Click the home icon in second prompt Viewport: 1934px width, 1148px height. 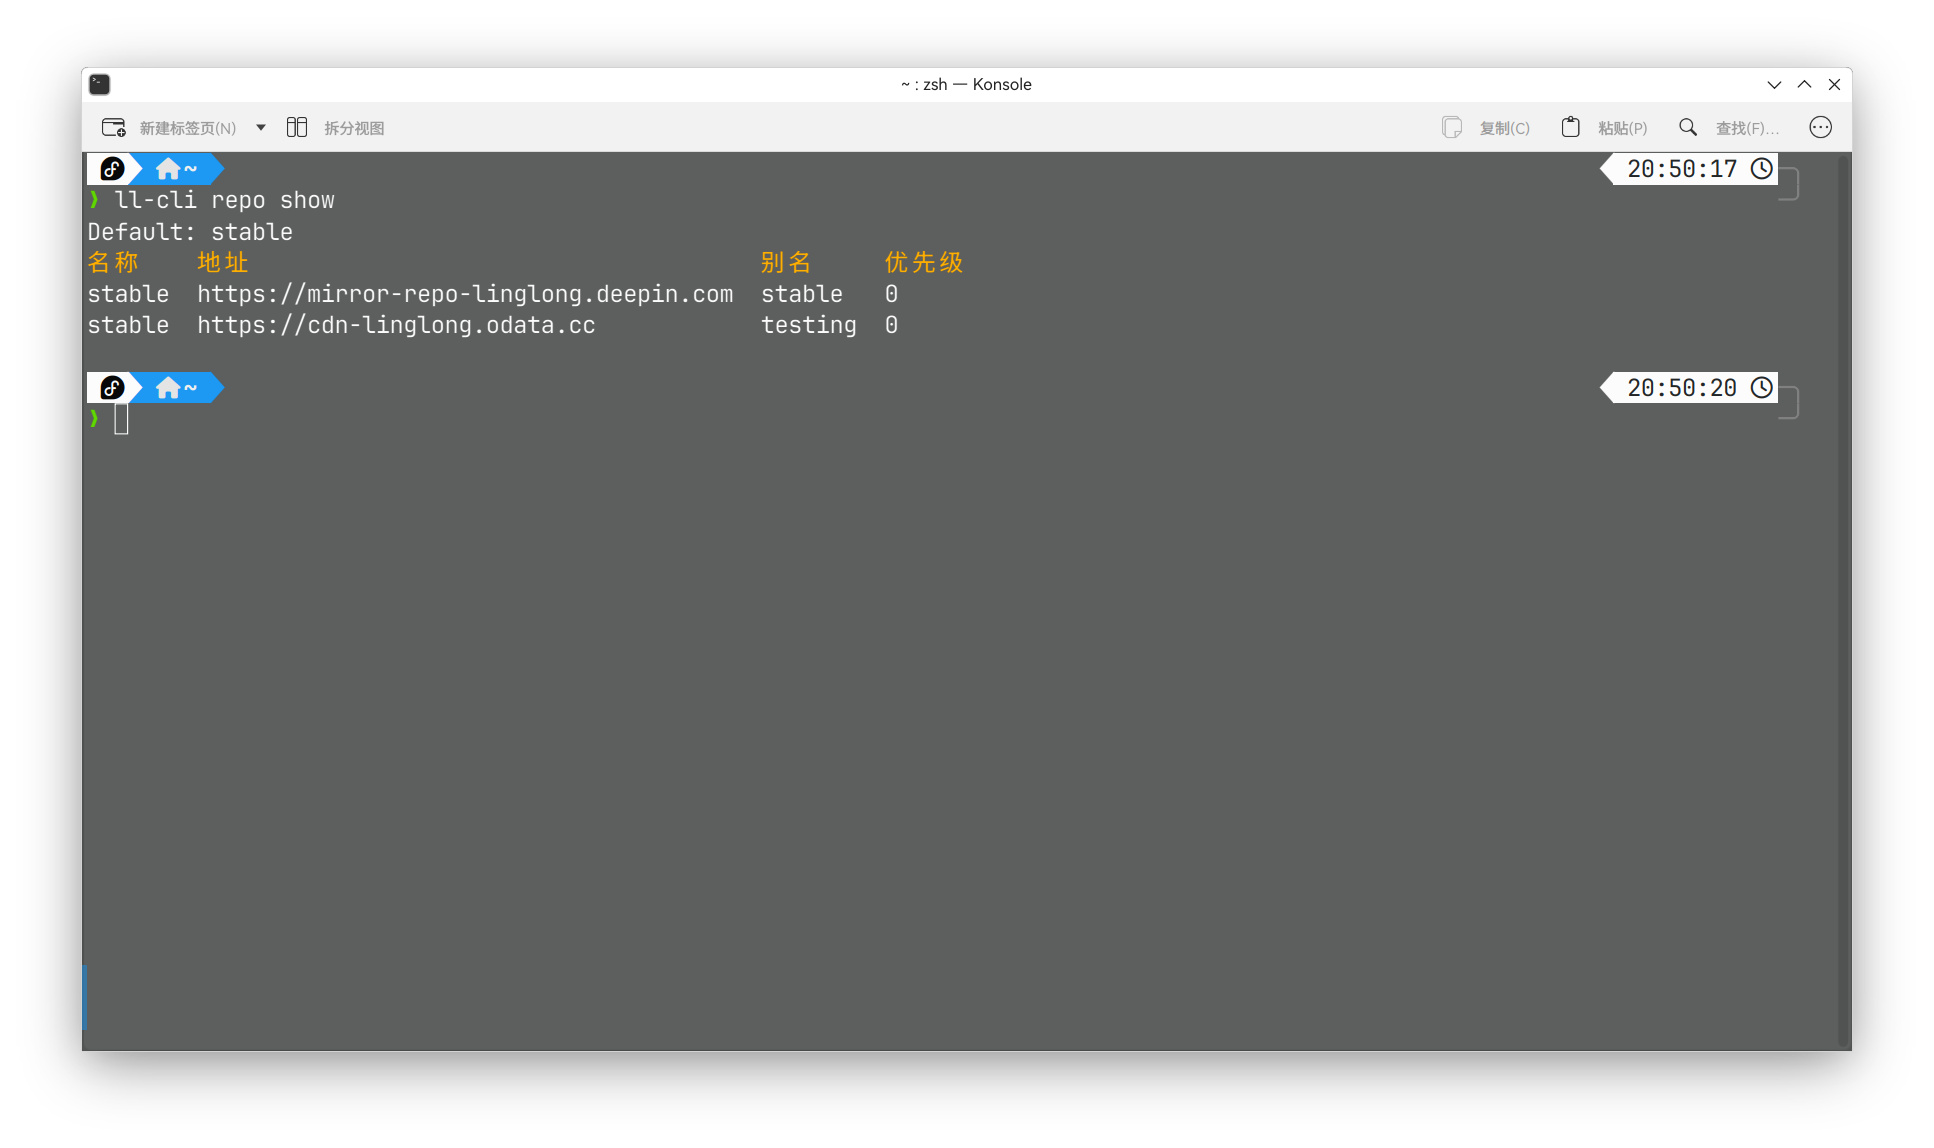[167, 387]
